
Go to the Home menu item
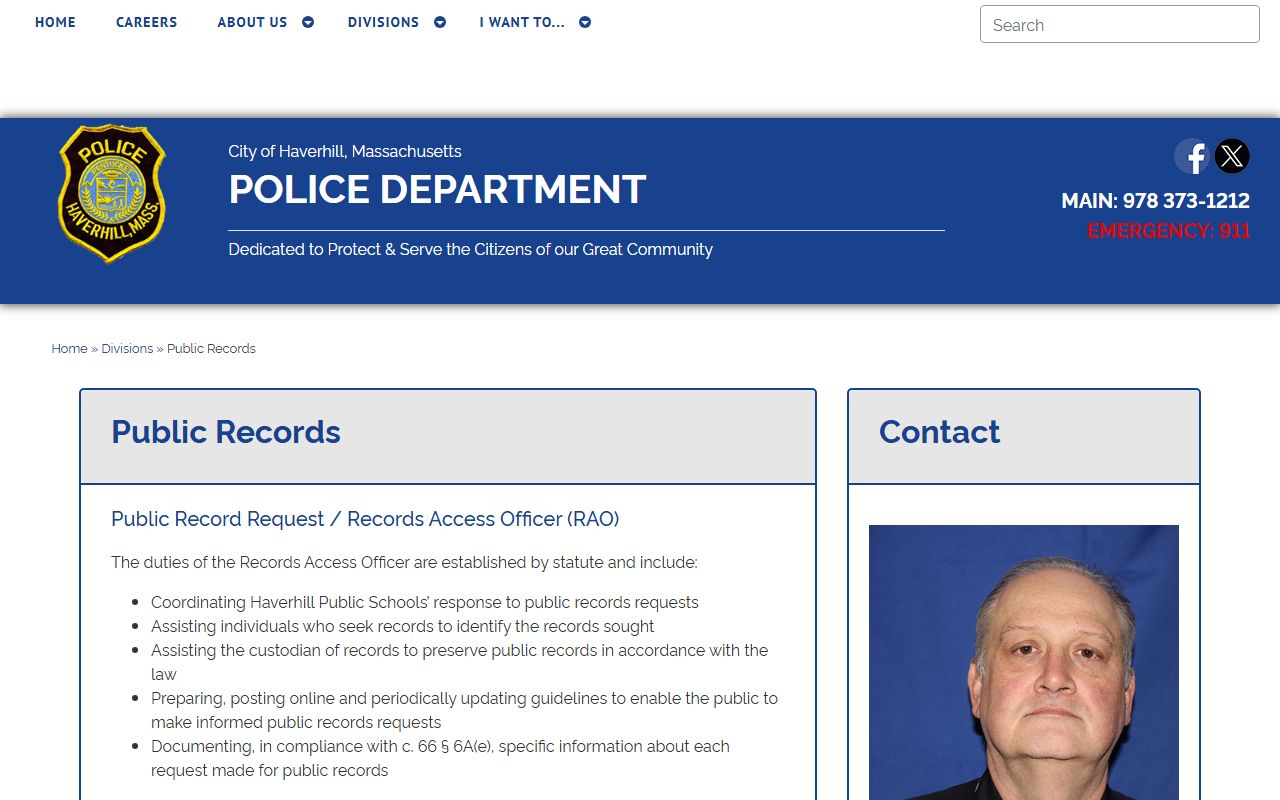coord(55,22)
